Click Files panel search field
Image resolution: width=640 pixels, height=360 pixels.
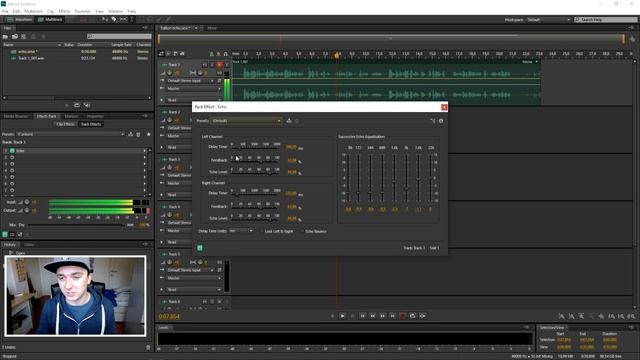pyautogui.click(x=119, y=36)
